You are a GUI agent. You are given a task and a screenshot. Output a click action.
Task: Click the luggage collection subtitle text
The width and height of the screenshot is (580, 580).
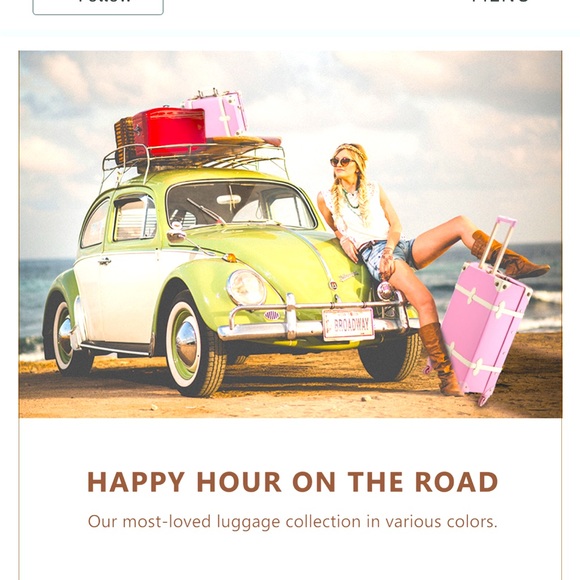pyautogui.click(x=293, y=522)
